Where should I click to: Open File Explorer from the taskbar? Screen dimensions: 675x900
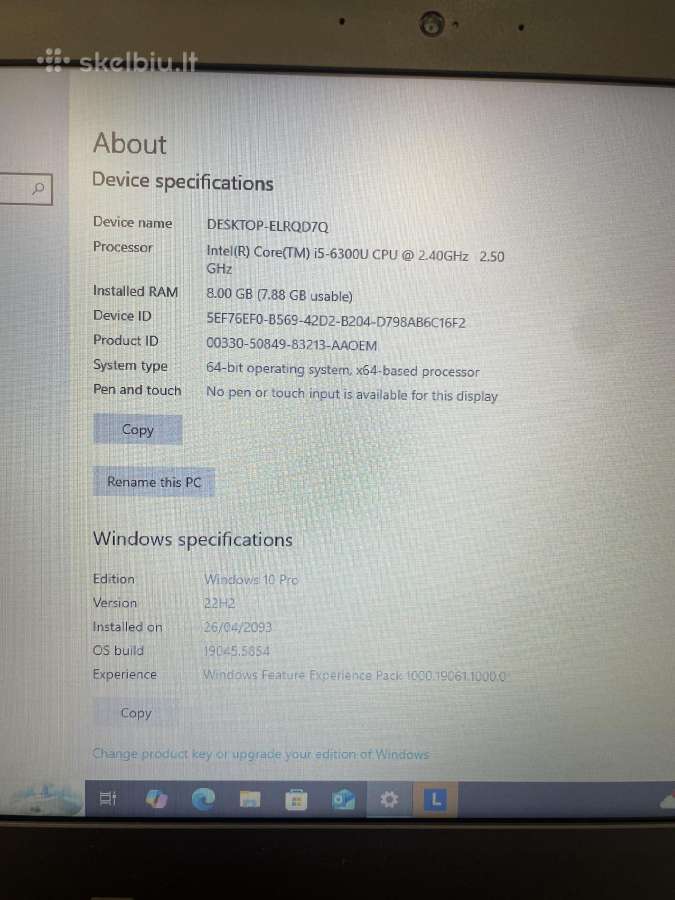[x=250, y=798]
